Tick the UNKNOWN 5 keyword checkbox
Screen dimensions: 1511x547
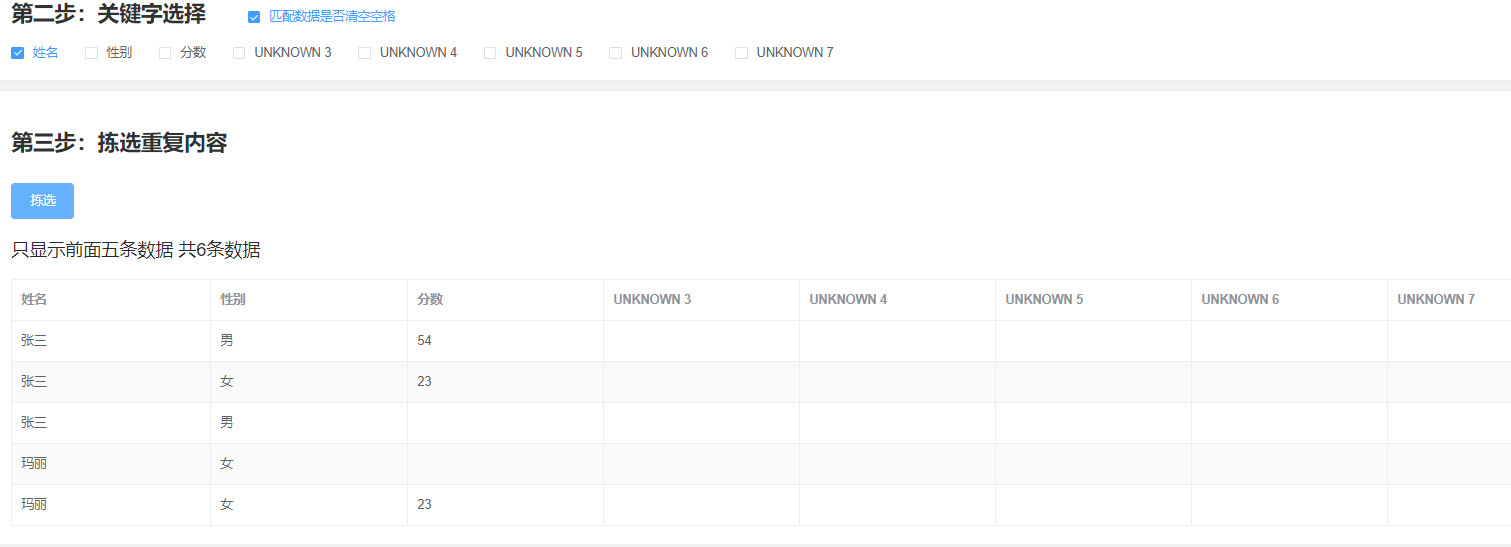click(490, 53)
